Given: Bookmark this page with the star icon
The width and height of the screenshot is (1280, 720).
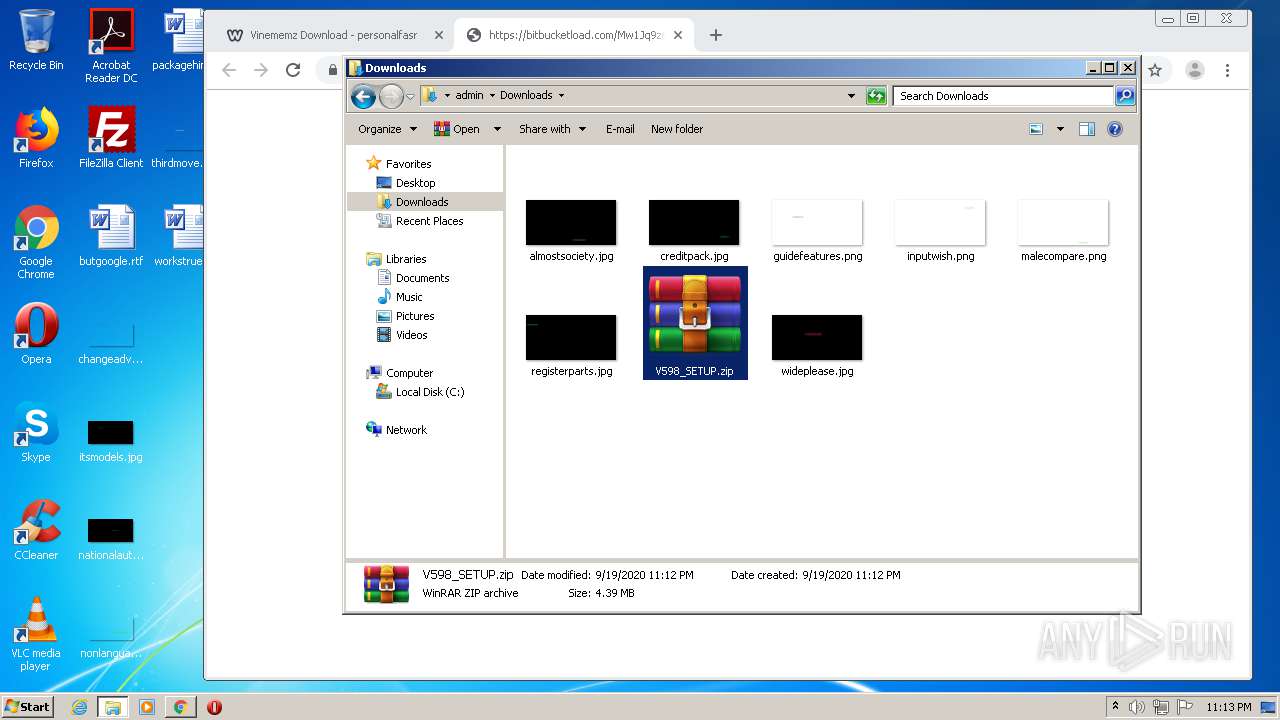Looking at the screenshot, I should [1155, 70].
